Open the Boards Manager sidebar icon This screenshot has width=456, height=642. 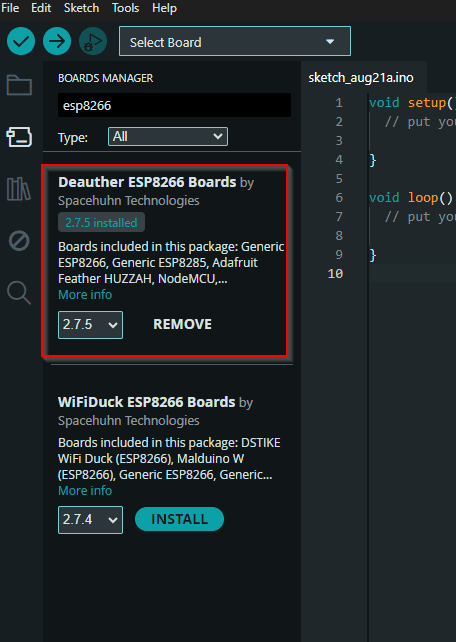click(19, 137)
